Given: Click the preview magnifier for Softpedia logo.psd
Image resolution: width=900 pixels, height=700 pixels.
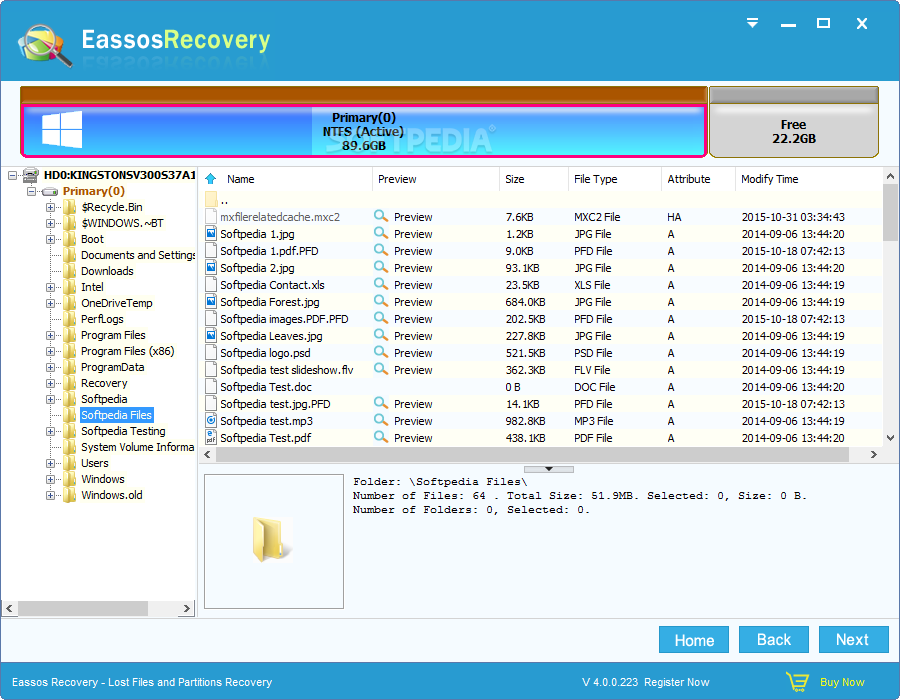Looking at the screenshot, I should point(381,352).
